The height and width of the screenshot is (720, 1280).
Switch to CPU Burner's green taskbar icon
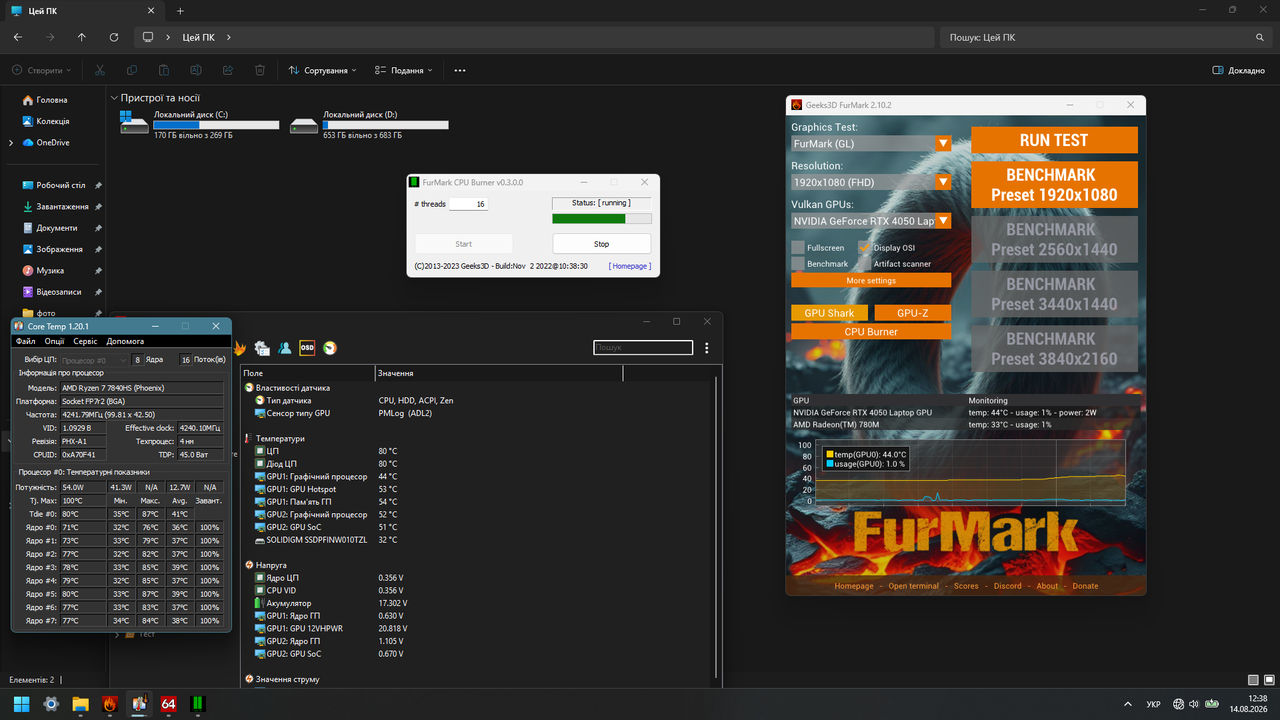(198, 704)
